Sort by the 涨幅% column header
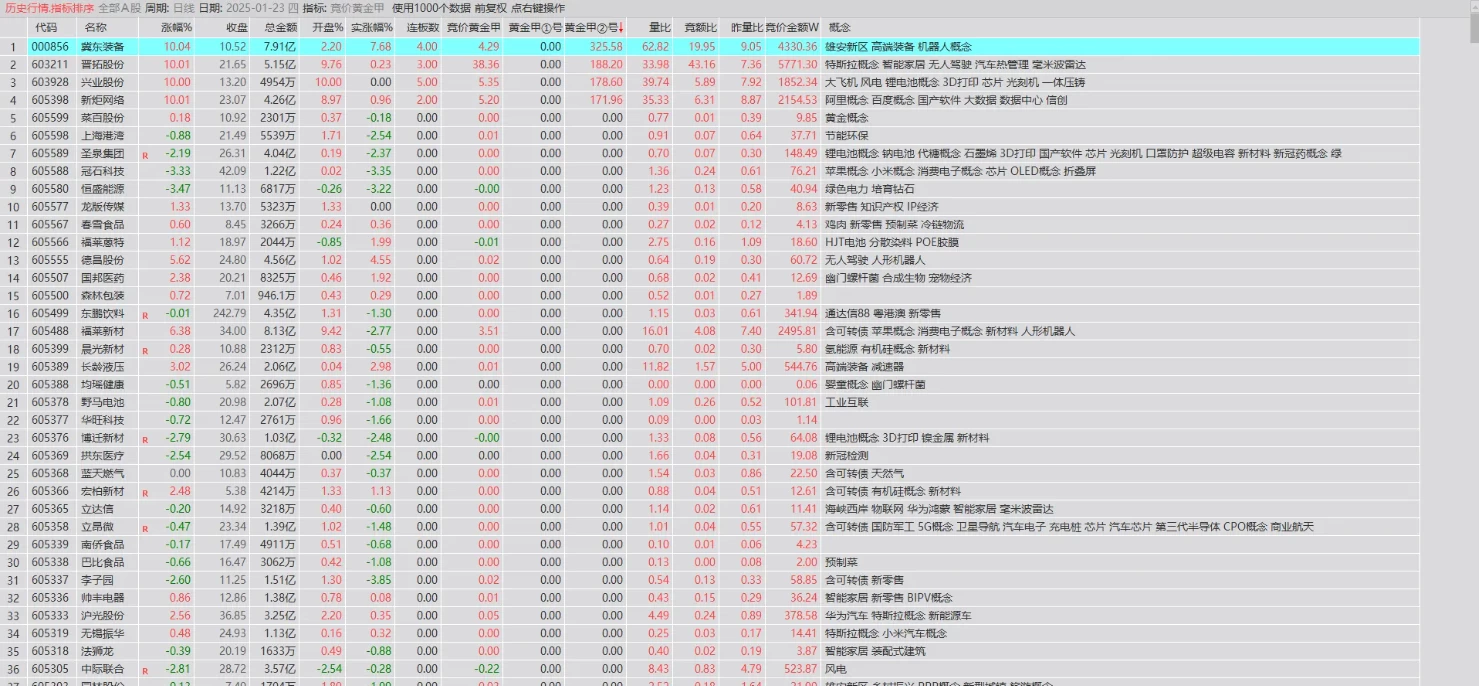 click(177, 27)
